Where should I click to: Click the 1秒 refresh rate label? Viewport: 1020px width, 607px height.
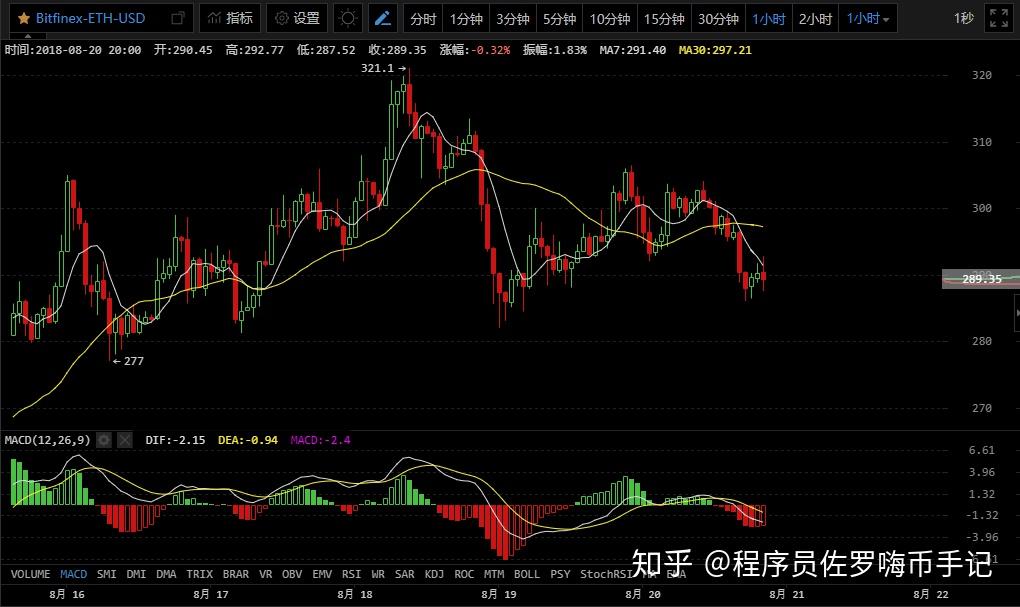pyautogui.click(x=963, y=18)
